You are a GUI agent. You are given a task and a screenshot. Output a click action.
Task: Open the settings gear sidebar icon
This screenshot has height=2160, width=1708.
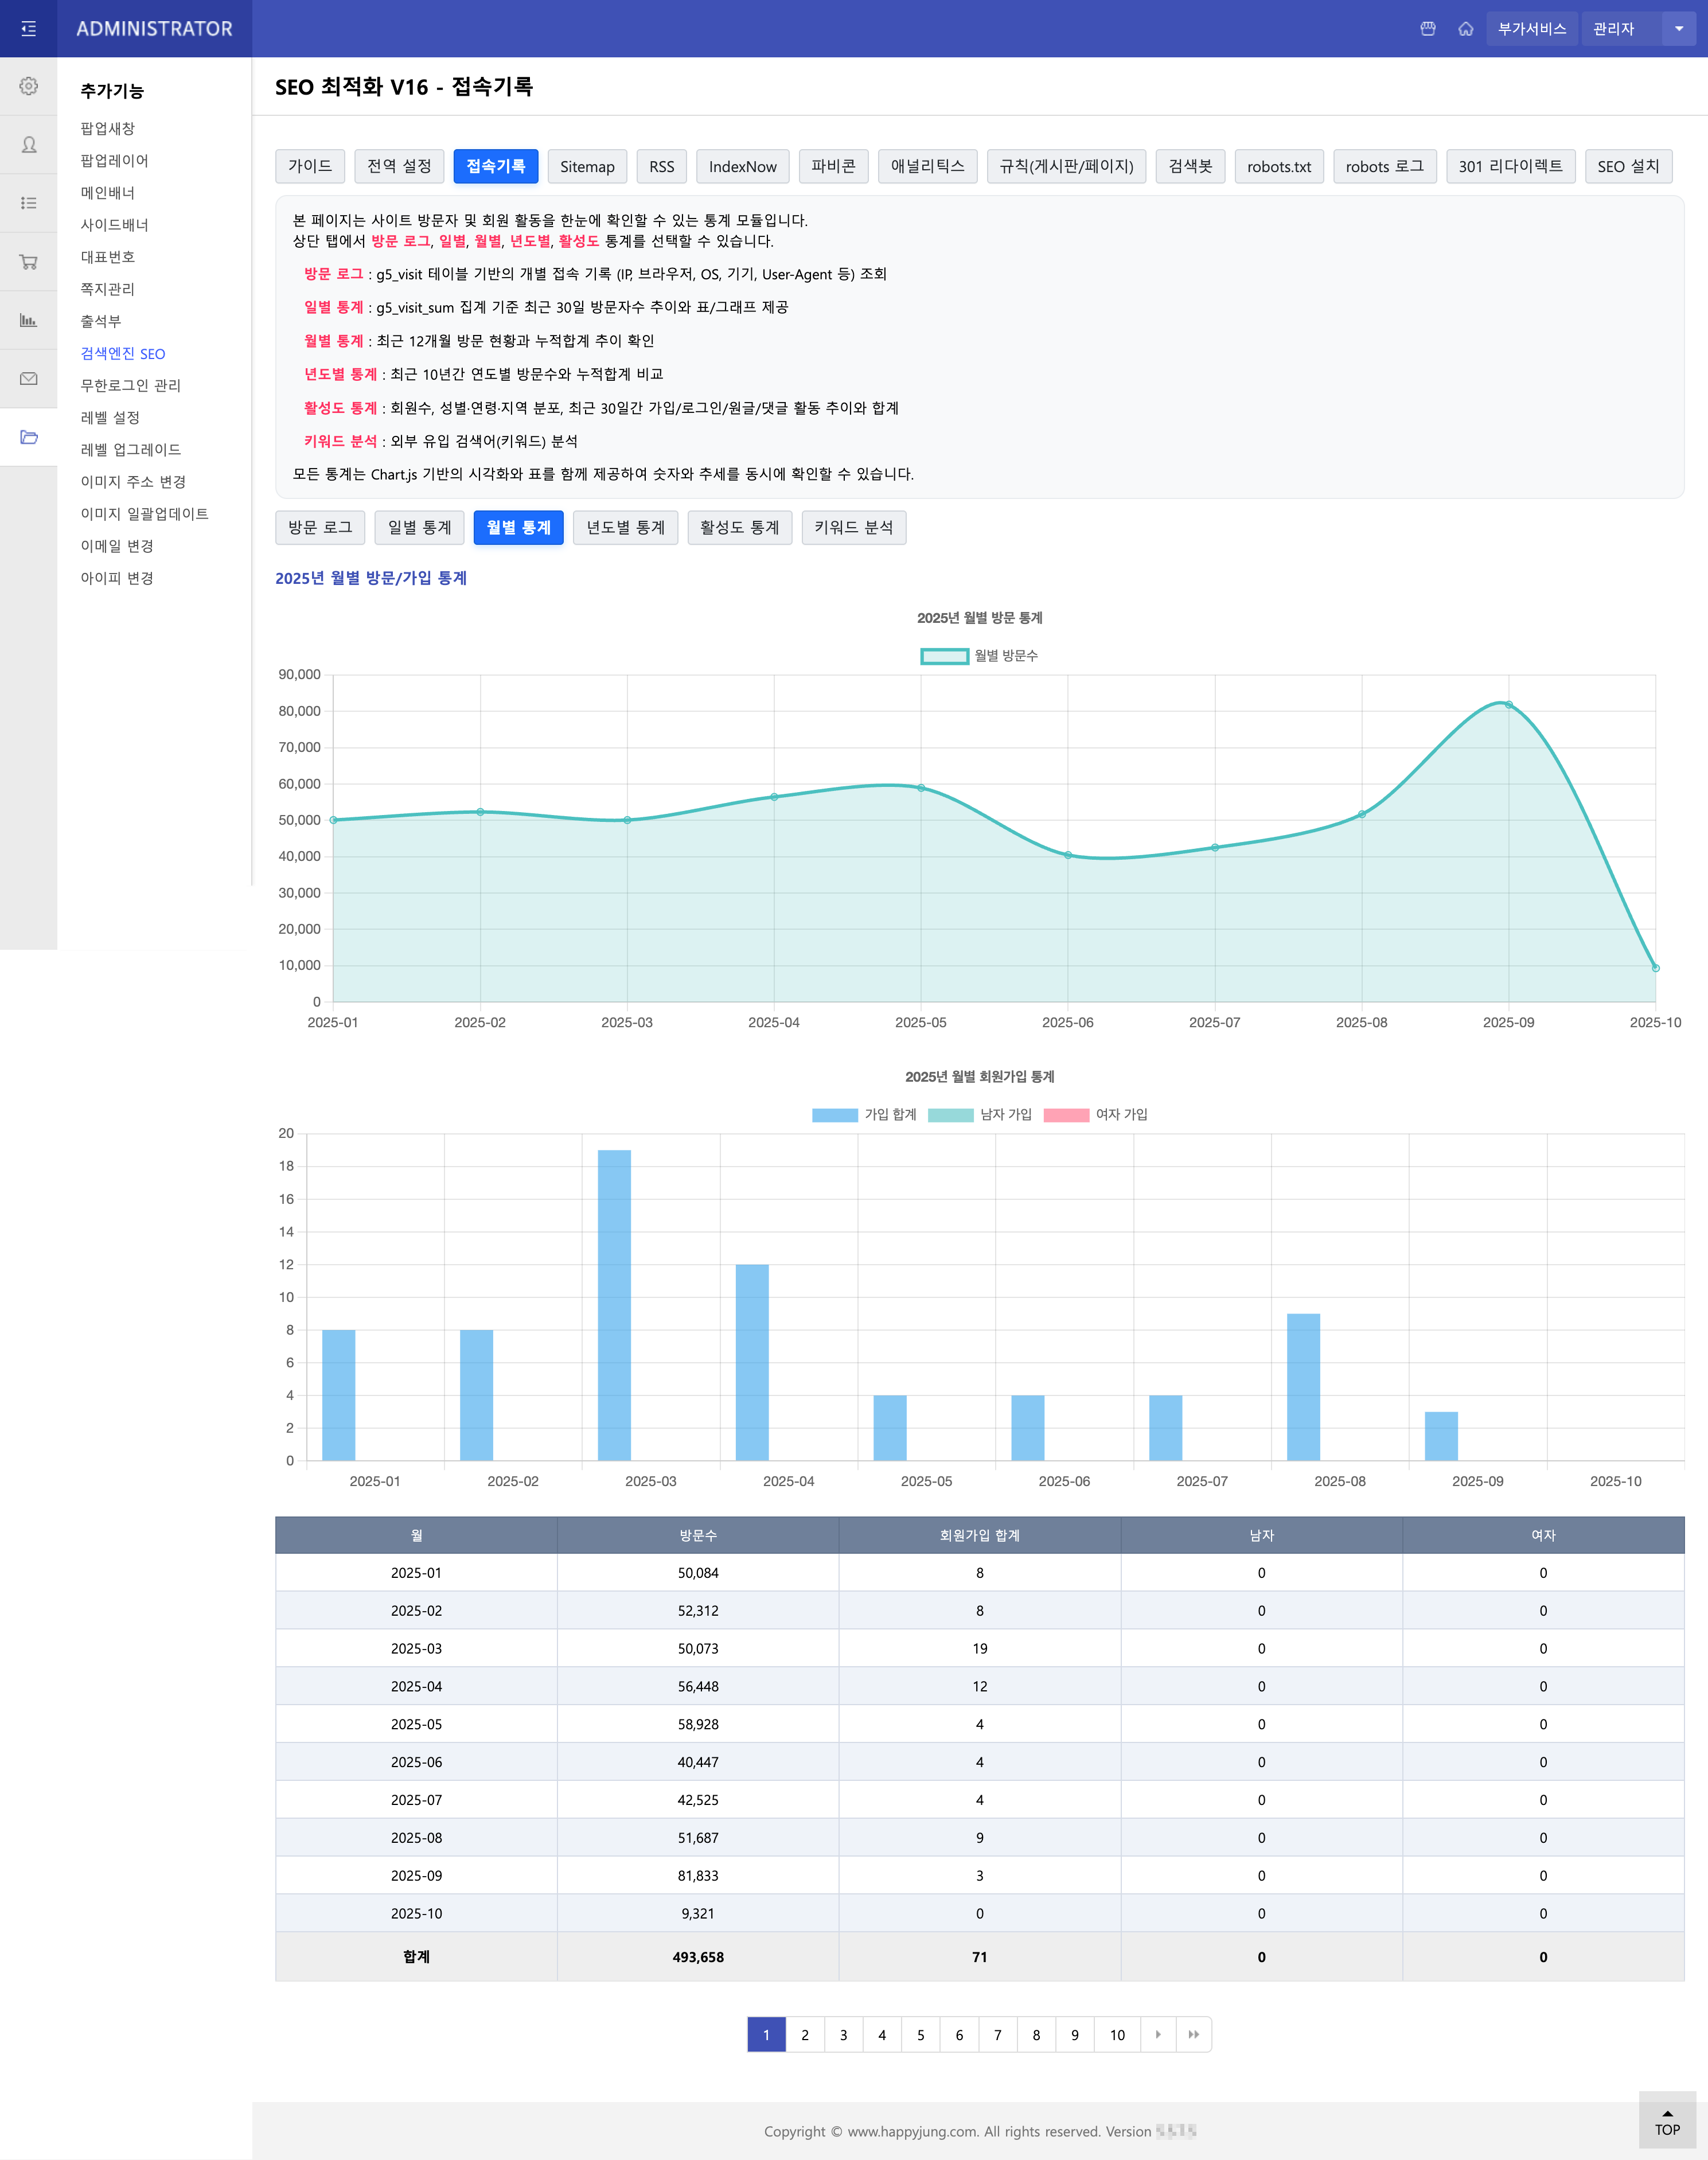point(28,86)
